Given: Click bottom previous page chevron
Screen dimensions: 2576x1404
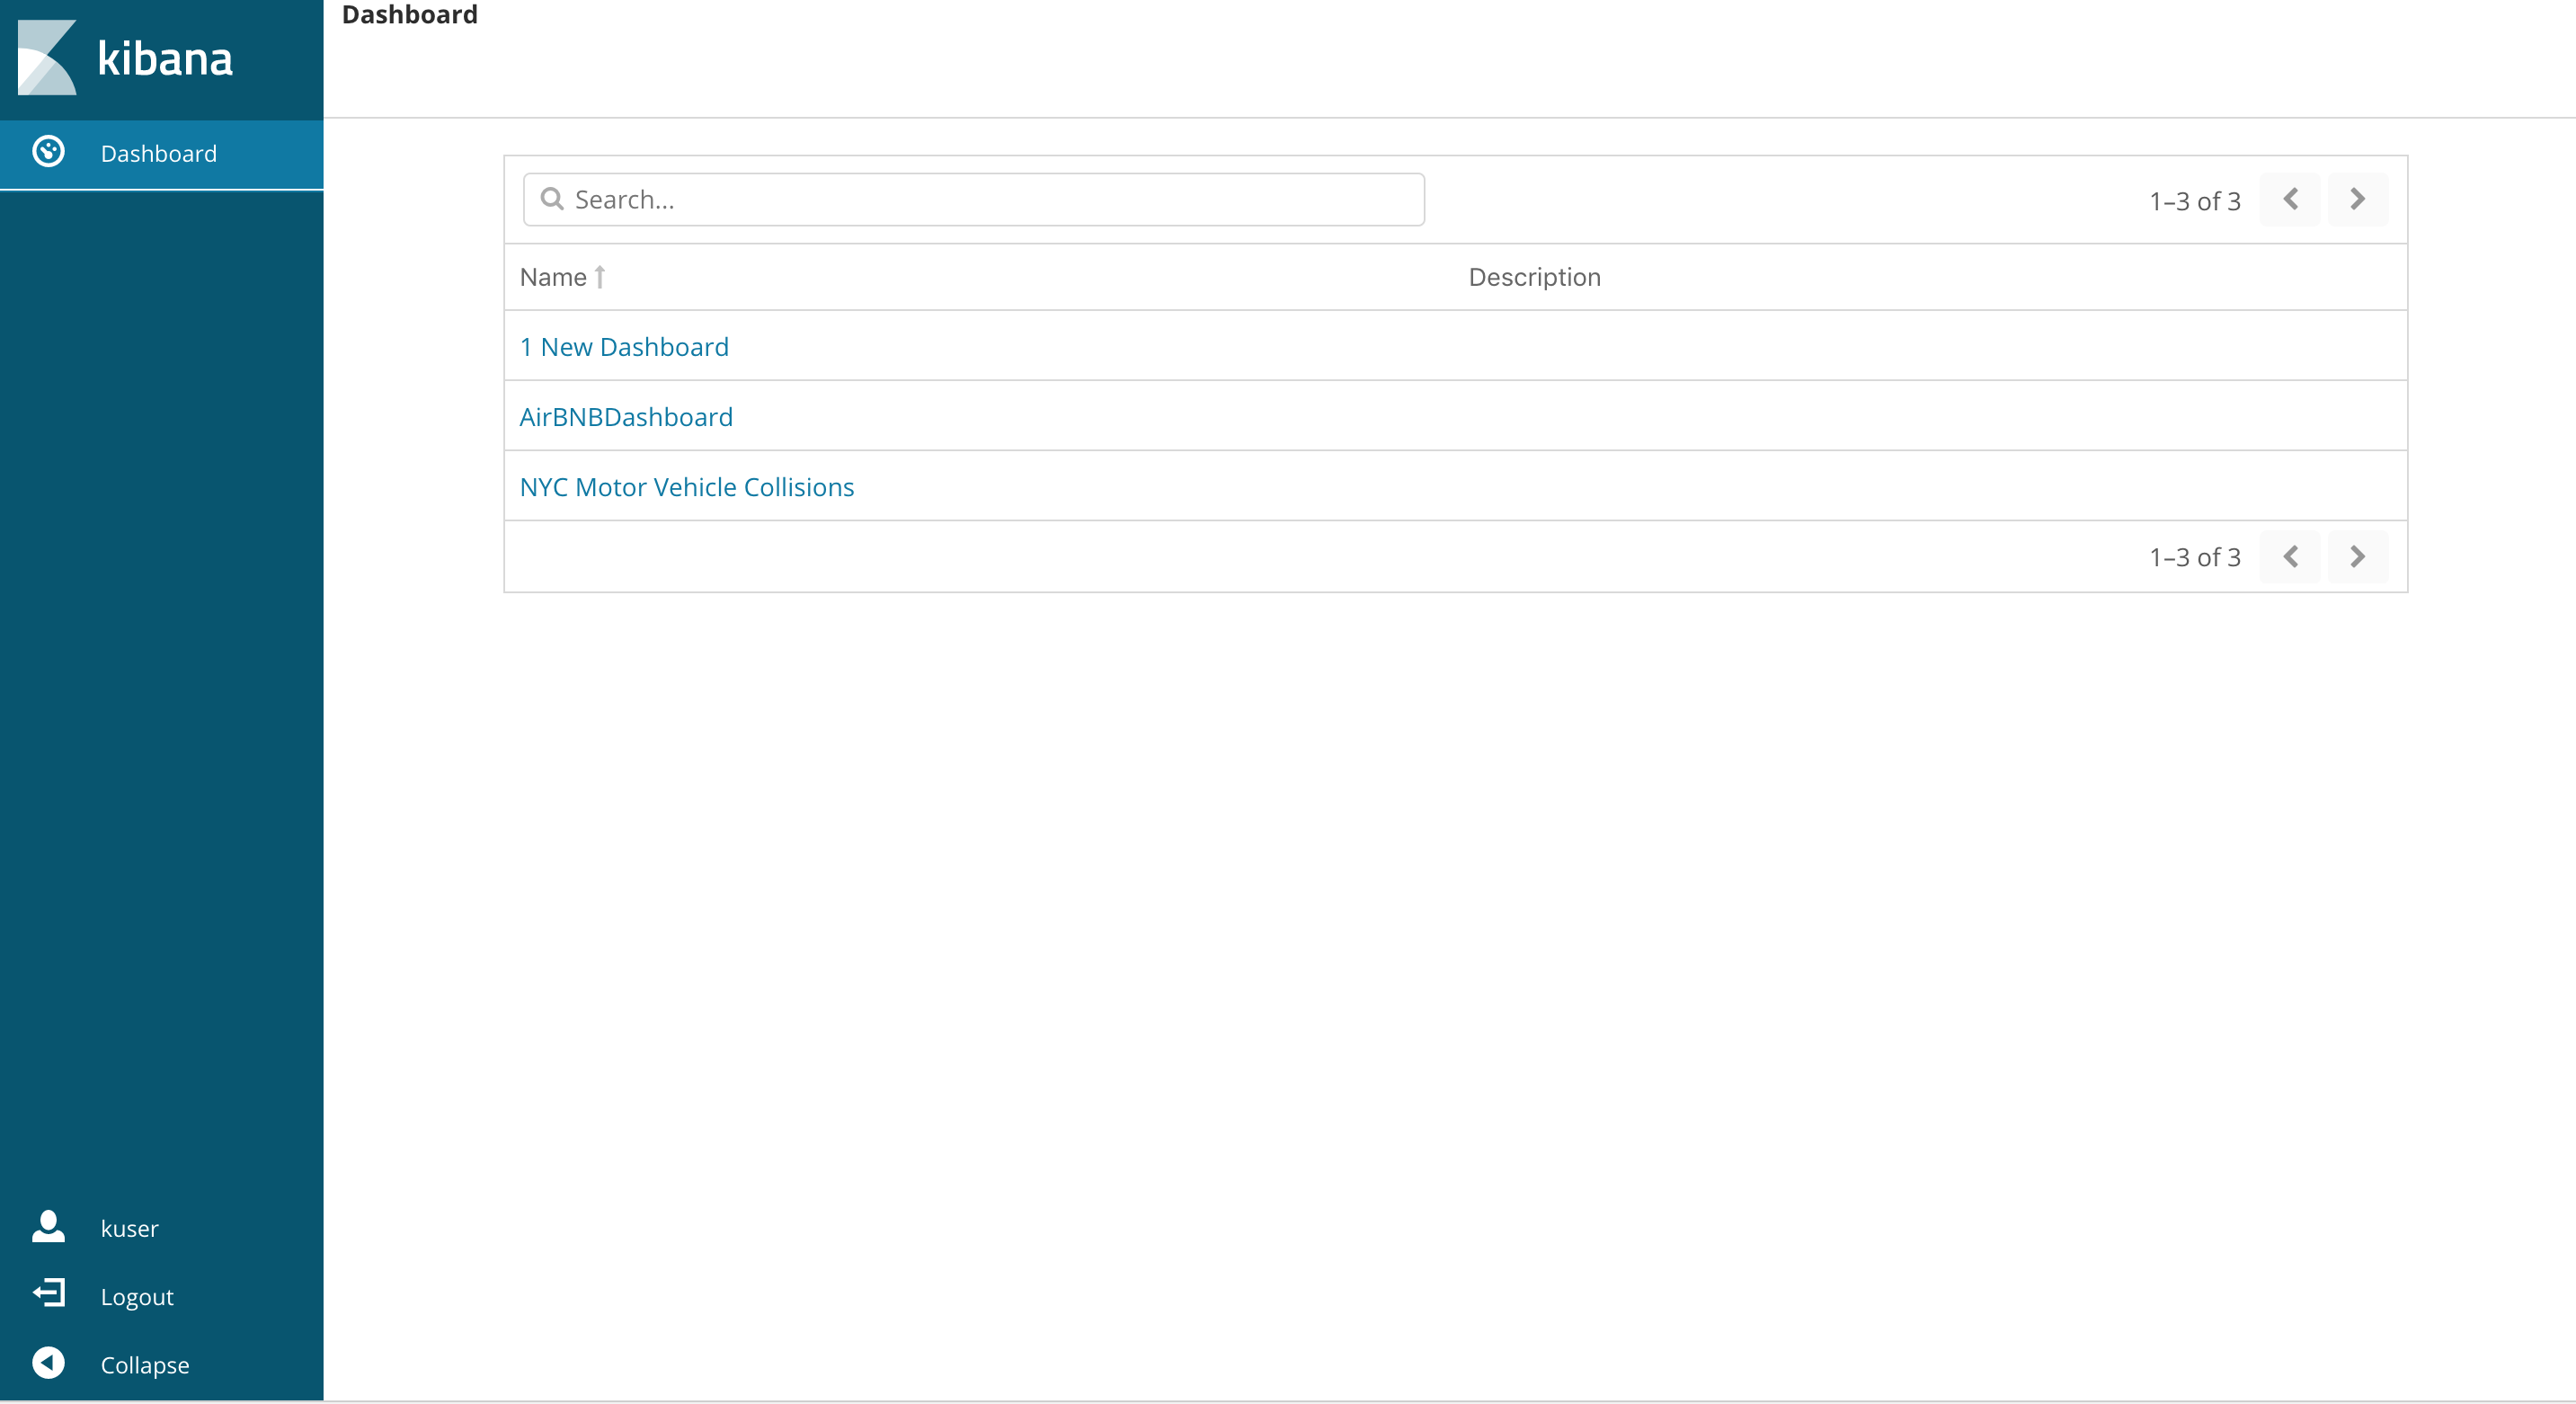Looking at the screenshot, I should (x=2290, y=556).
